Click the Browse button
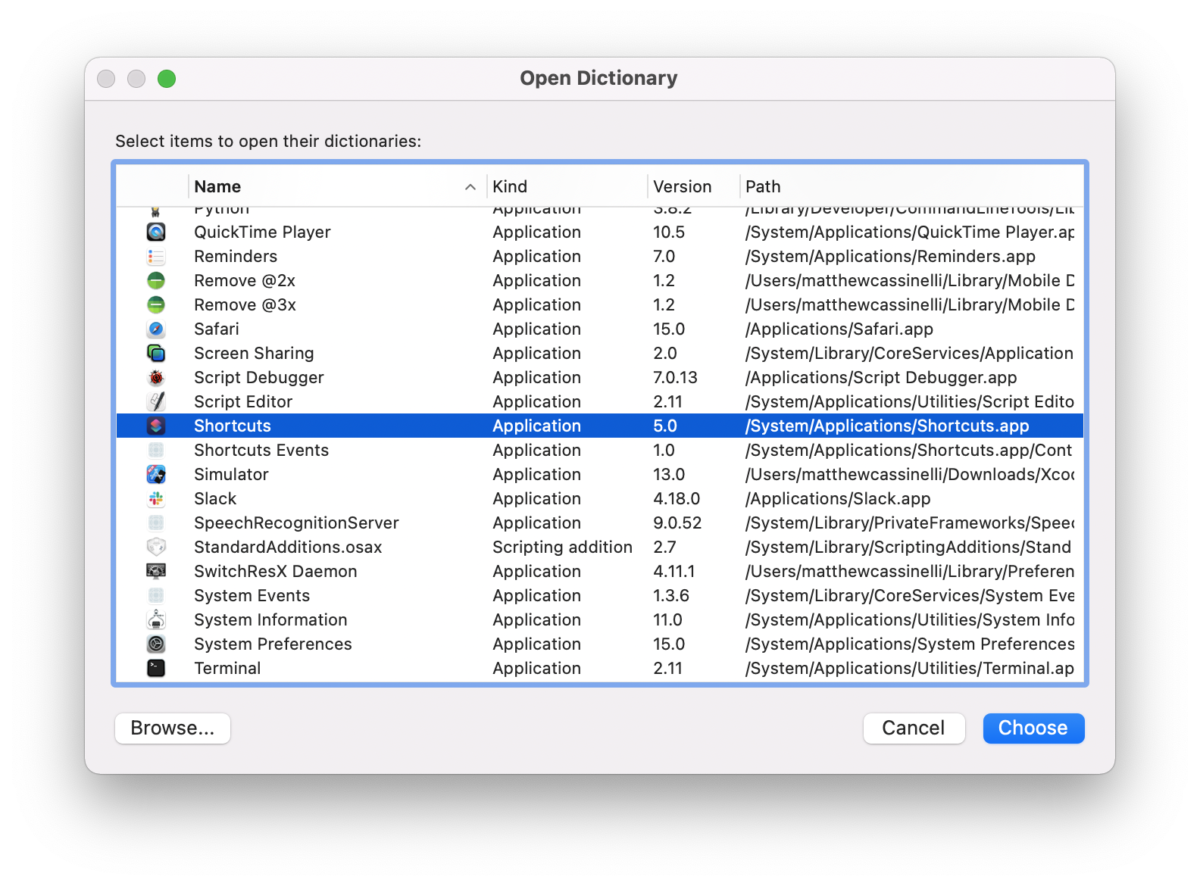 (172, 728)
